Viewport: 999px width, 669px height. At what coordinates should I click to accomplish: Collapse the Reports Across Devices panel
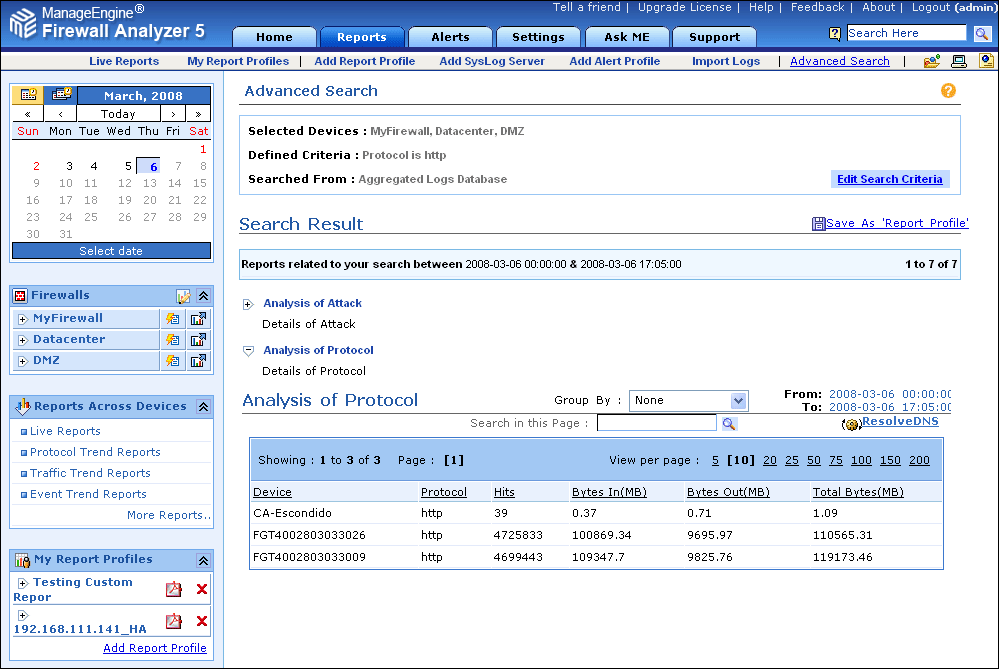click(x=203, y=407)
